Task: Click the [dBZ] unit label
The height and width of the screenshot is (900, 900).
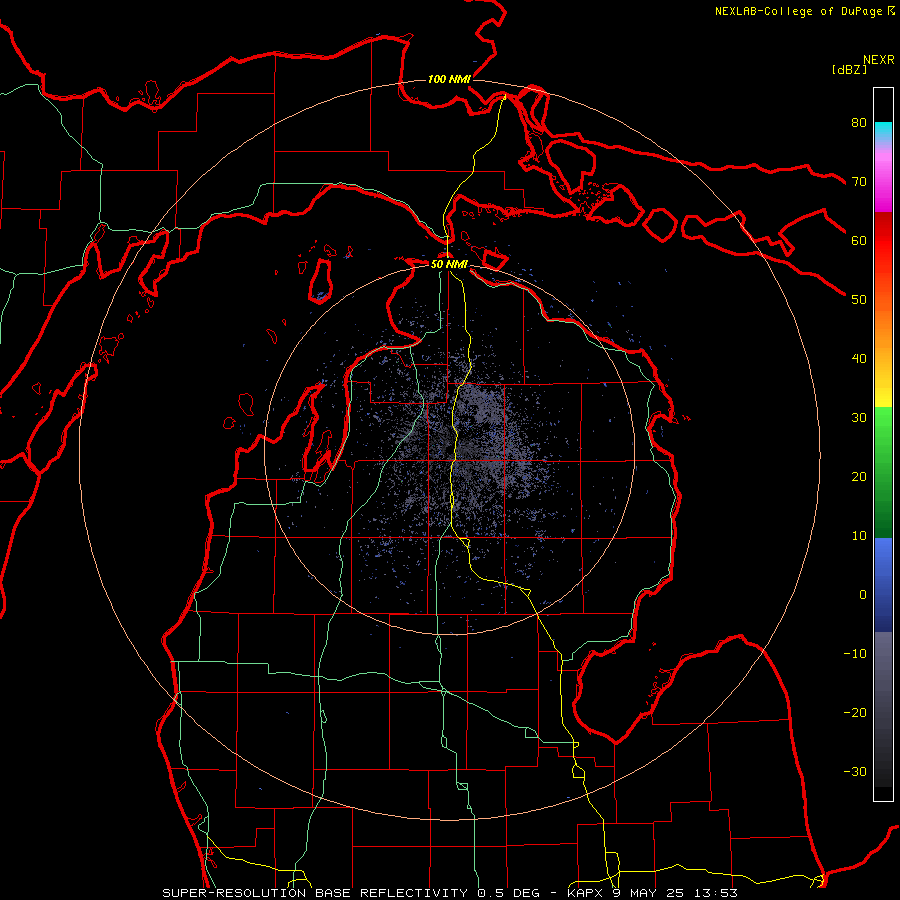Action: [849, 70]
